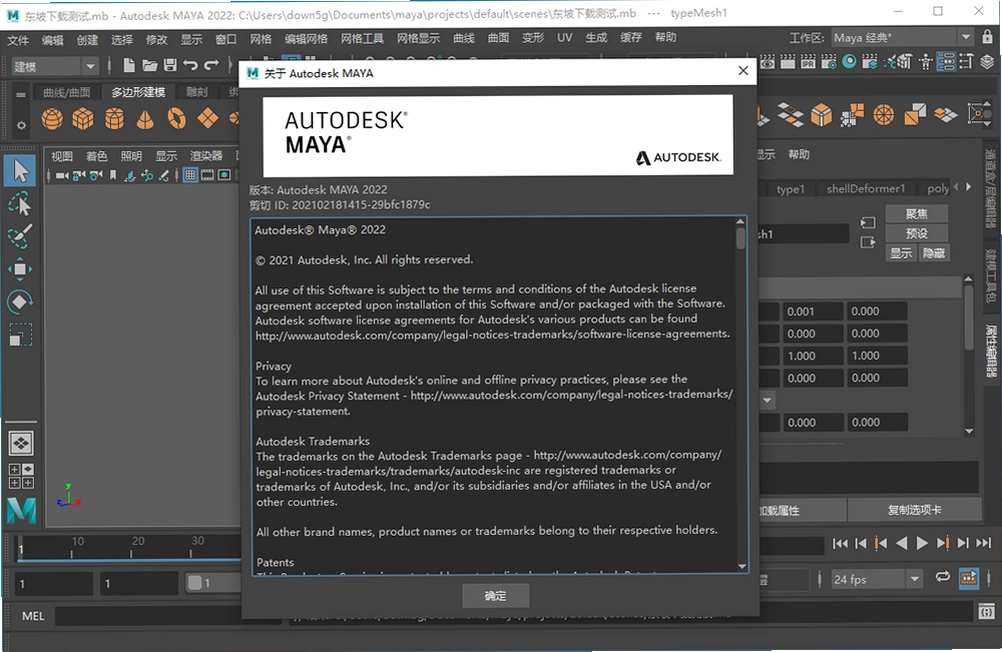Toggle viewport lock camera icon
The width and height of the screenshot is (1002, 652).
pos(79,175)
